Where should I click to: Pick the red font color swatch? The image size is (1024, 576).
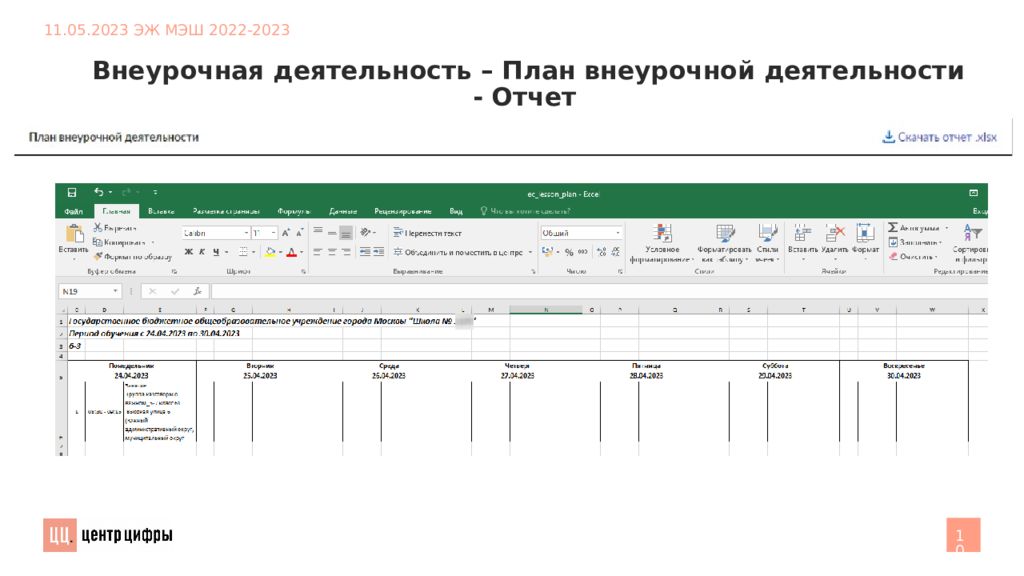click(x=290, y=252)
